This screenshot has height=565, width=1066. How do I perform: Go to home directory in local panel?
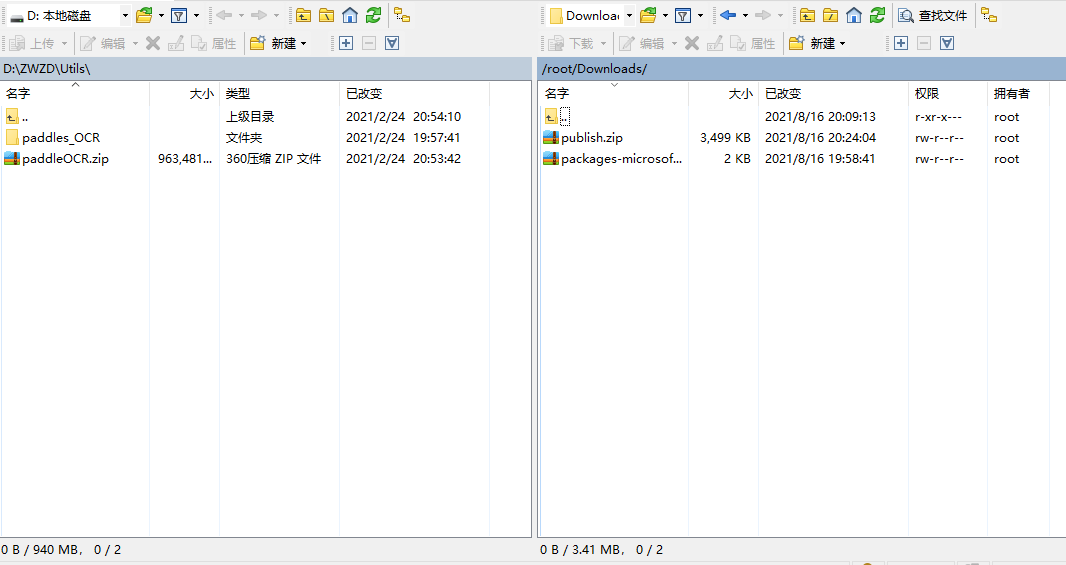pos(350,15)
